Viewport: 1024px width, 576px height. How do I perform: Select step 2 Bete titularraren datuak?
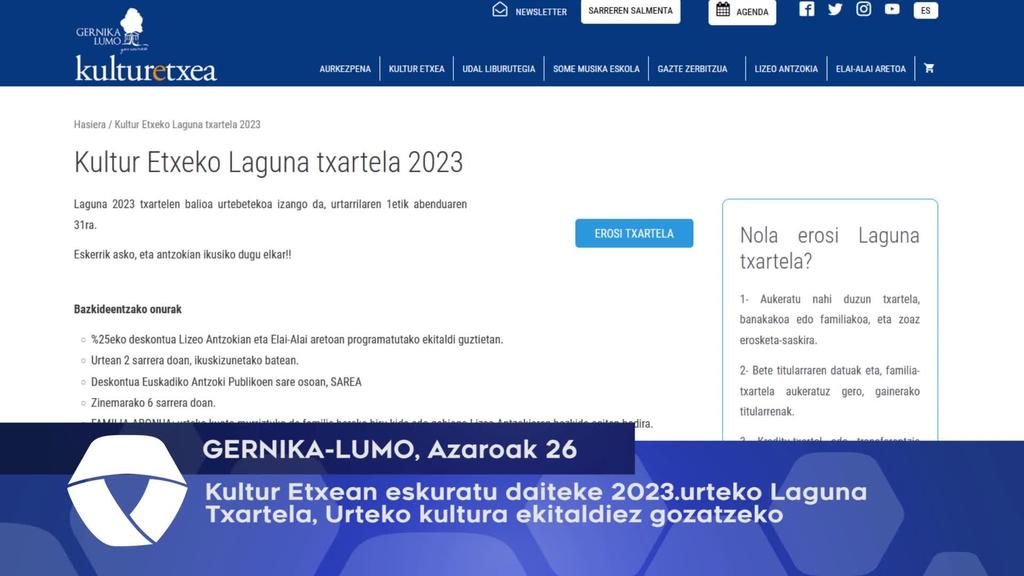point(829,391)
